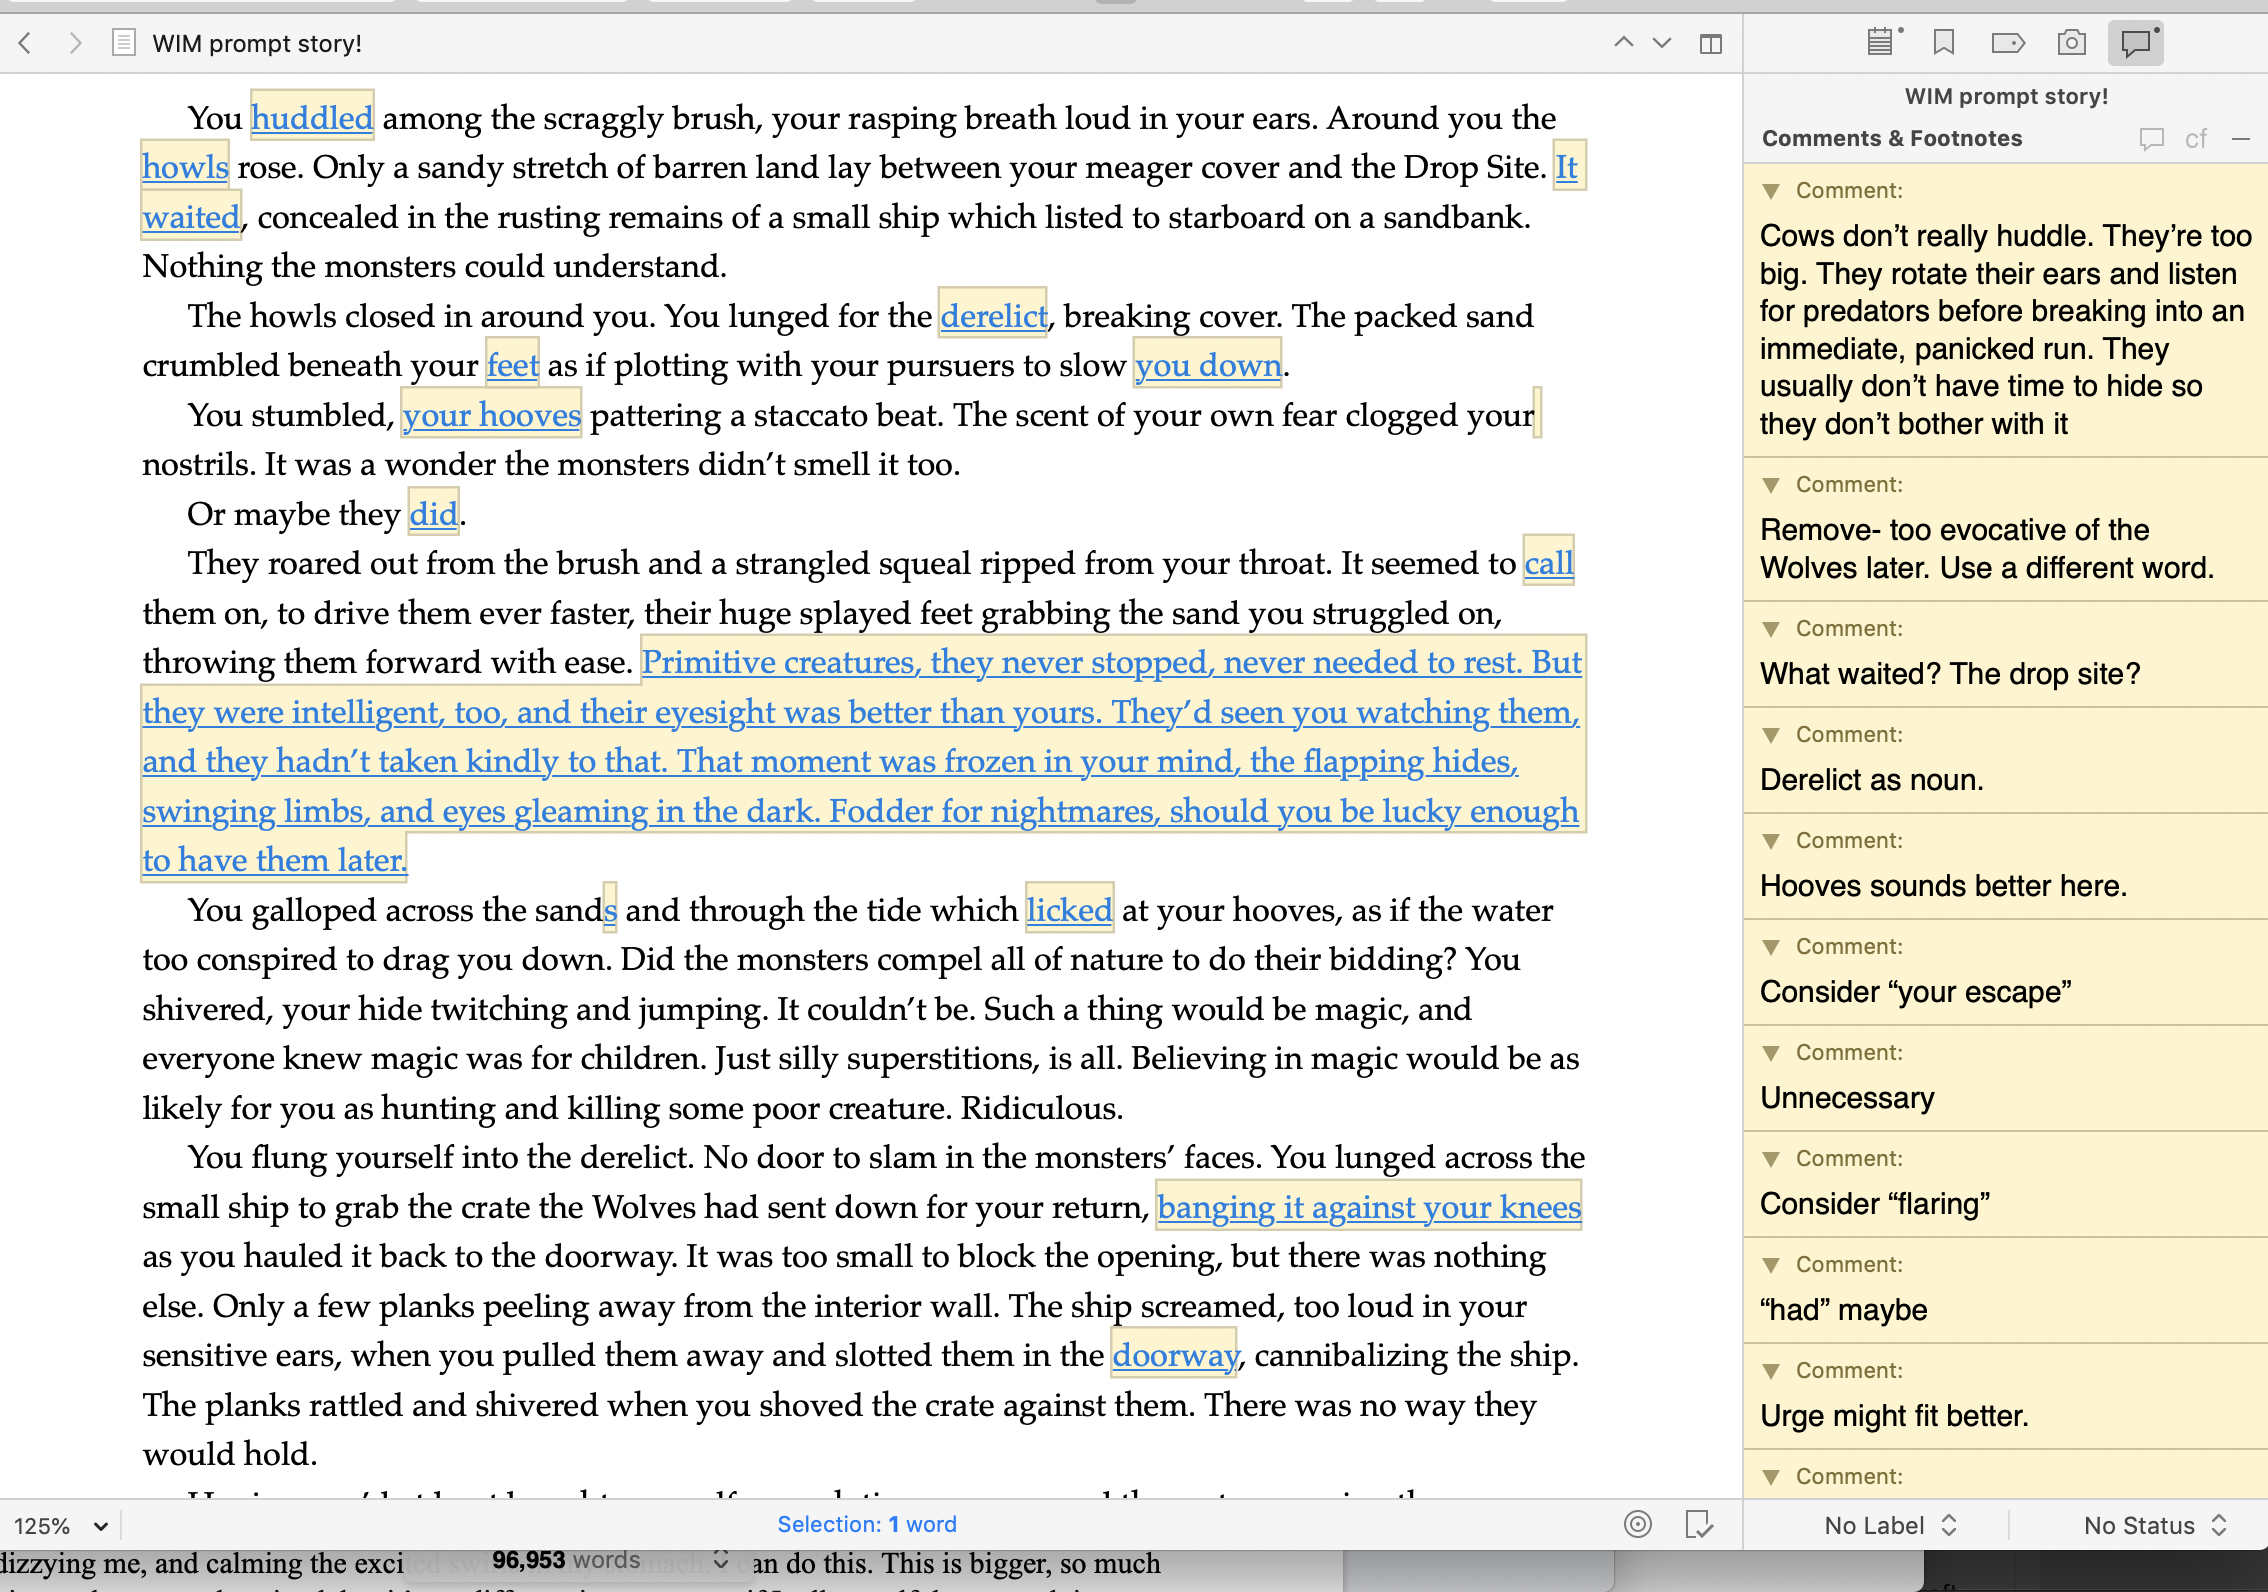Viewport: 2268px width, 1592px height.
Task: Collapse the 'Consider your escape' comment
Action: coord(1771,947)
